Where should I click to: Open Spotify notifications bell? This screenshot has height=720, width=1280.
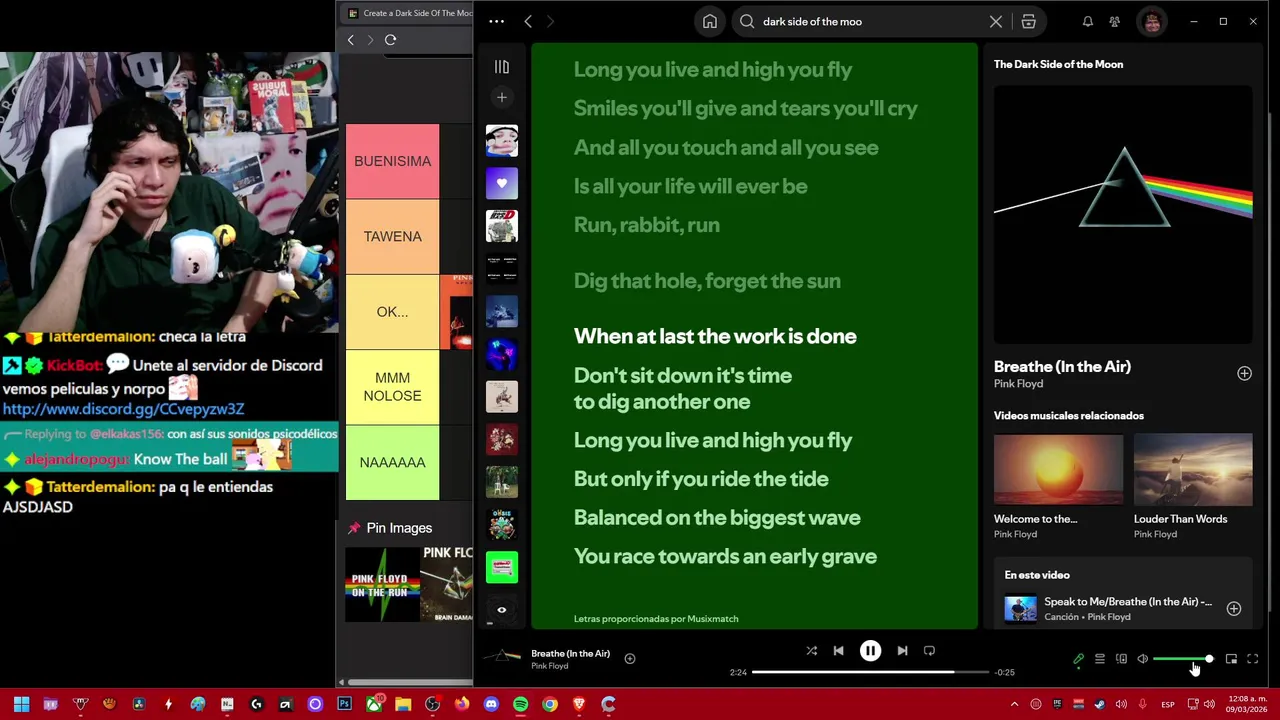(1088, 22)
